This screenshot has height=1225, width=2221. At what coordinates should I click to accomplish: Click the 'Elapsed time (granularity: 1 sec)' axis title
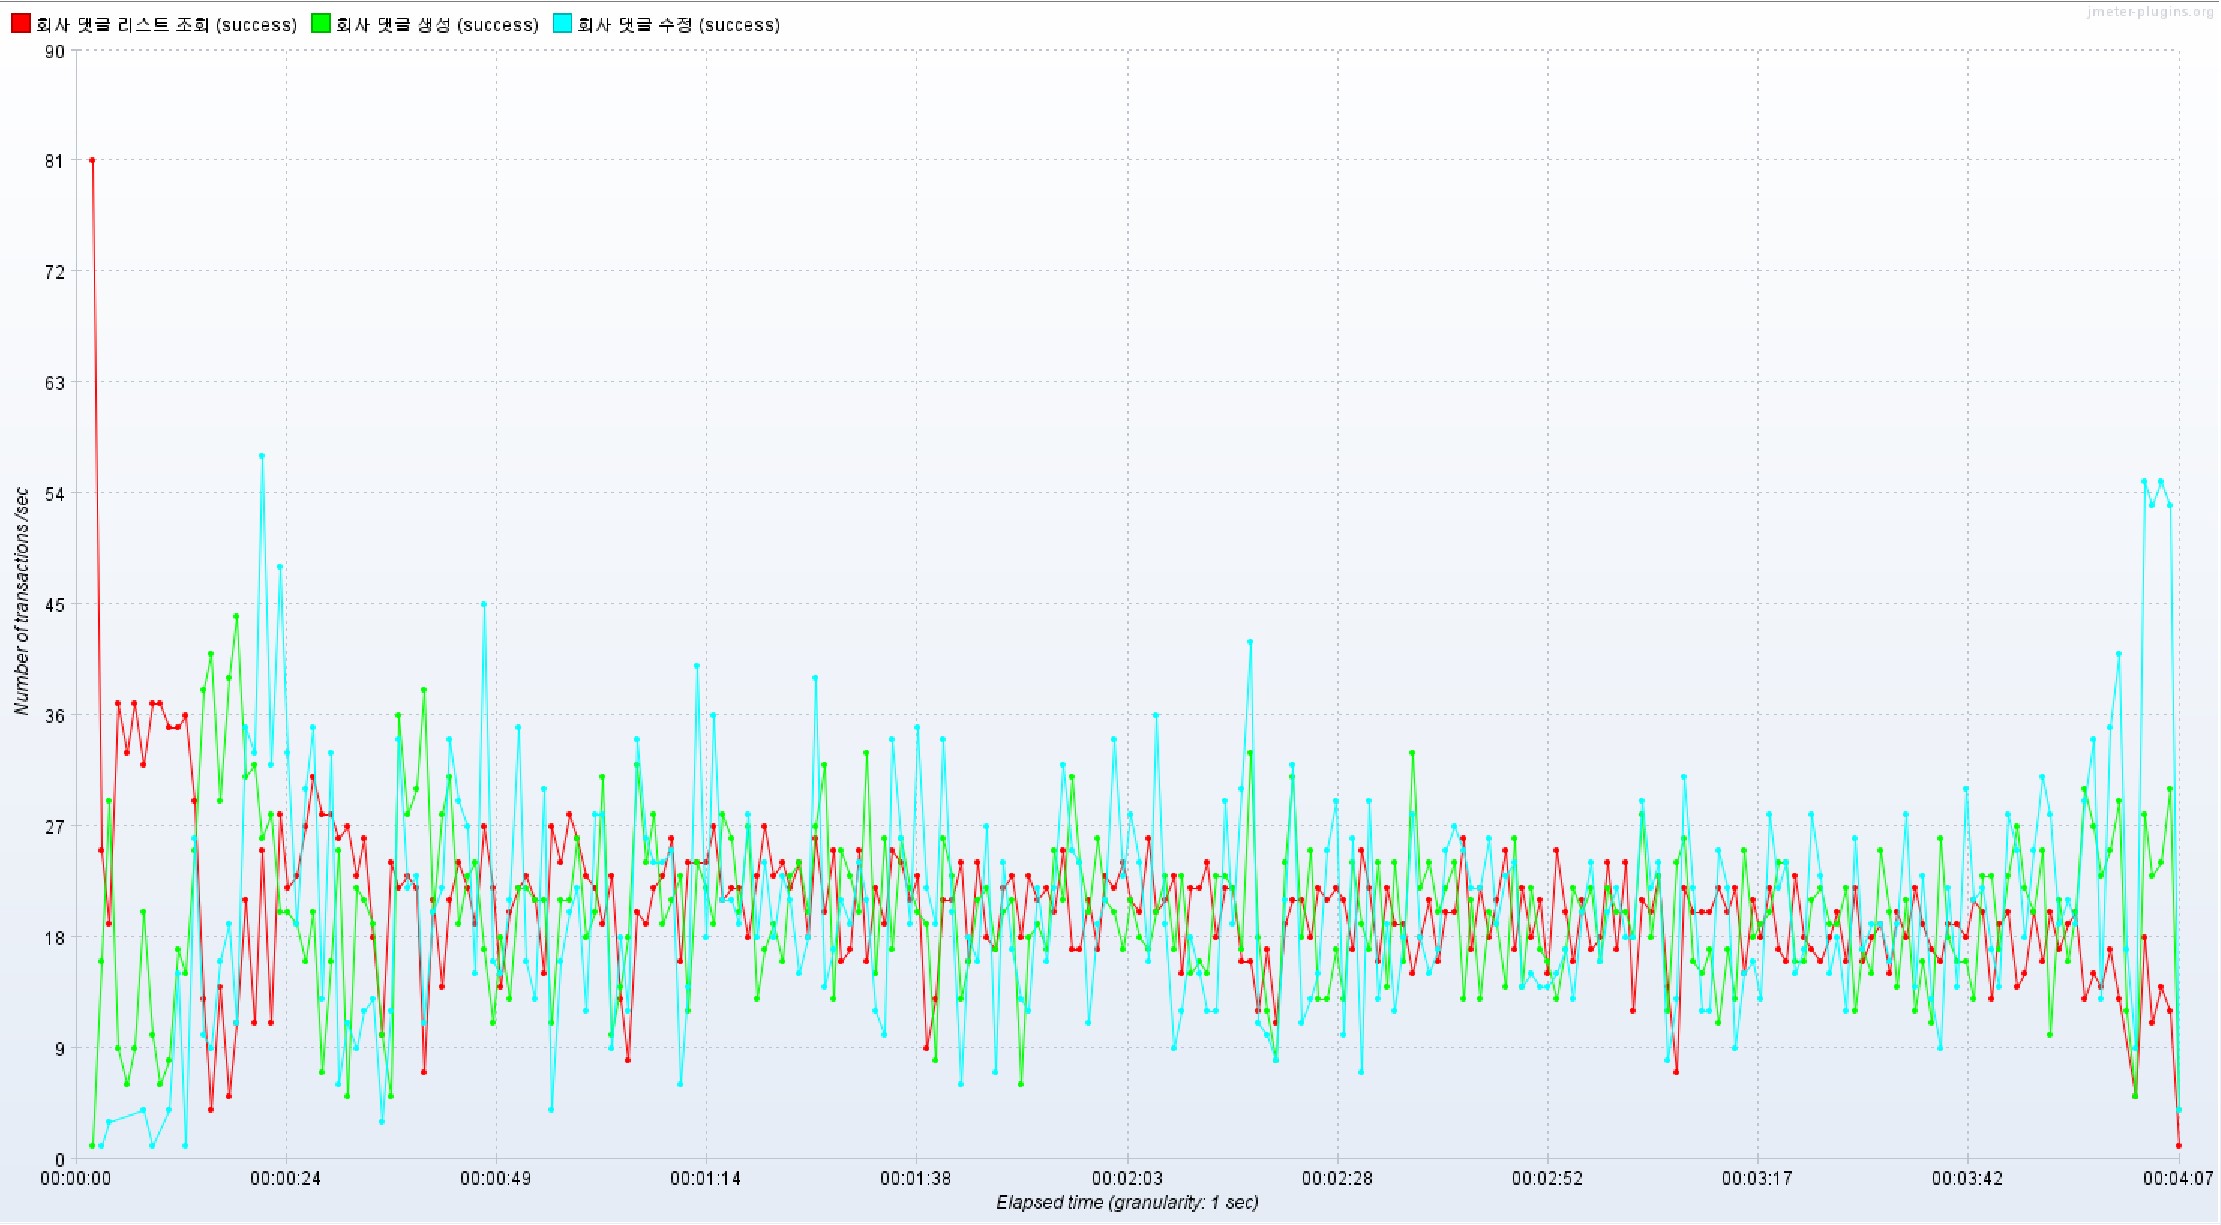coord(1127,1203)
